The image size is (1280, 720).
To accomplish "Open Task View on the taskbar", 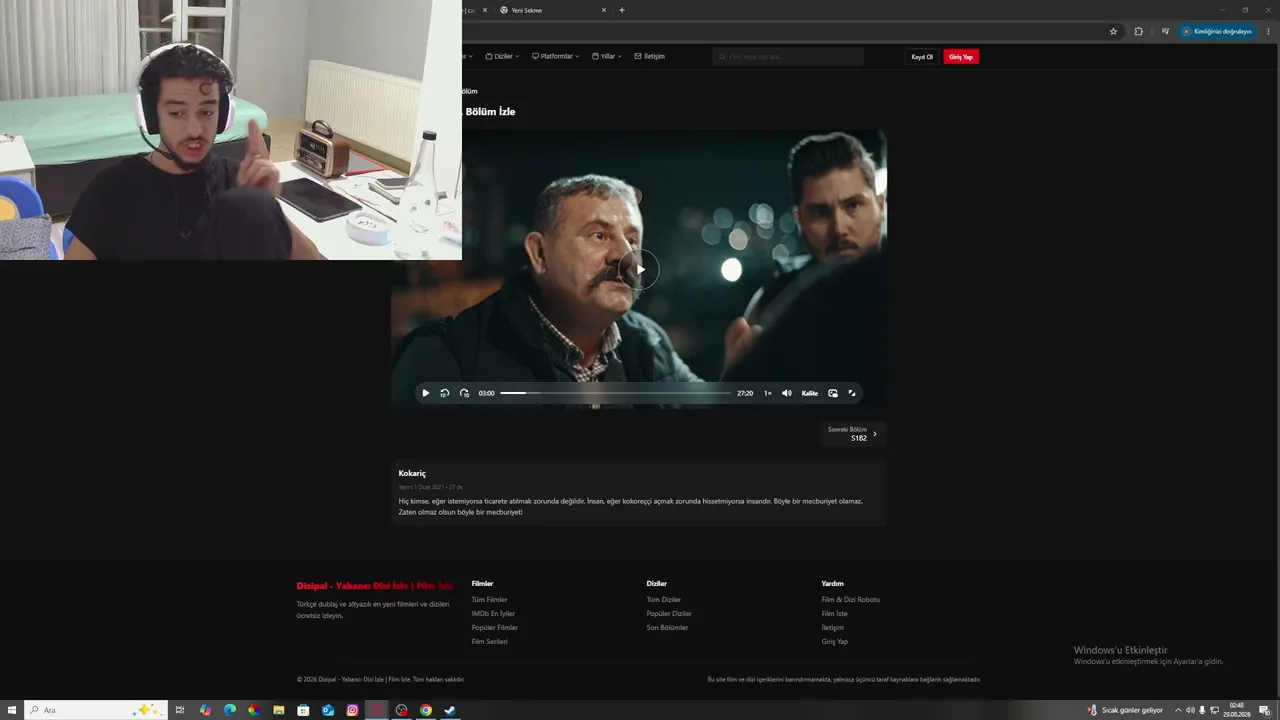I will (180, 710).
